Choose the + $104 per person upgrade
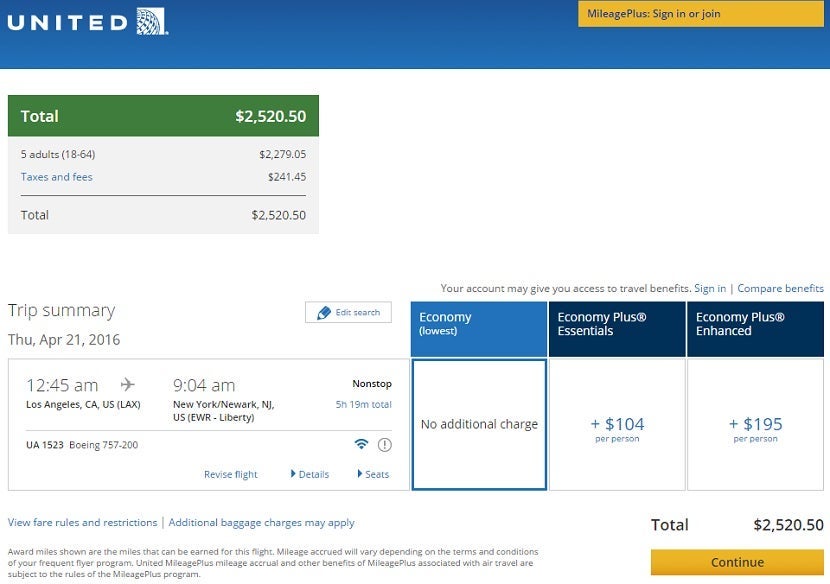 pos(617,425)
